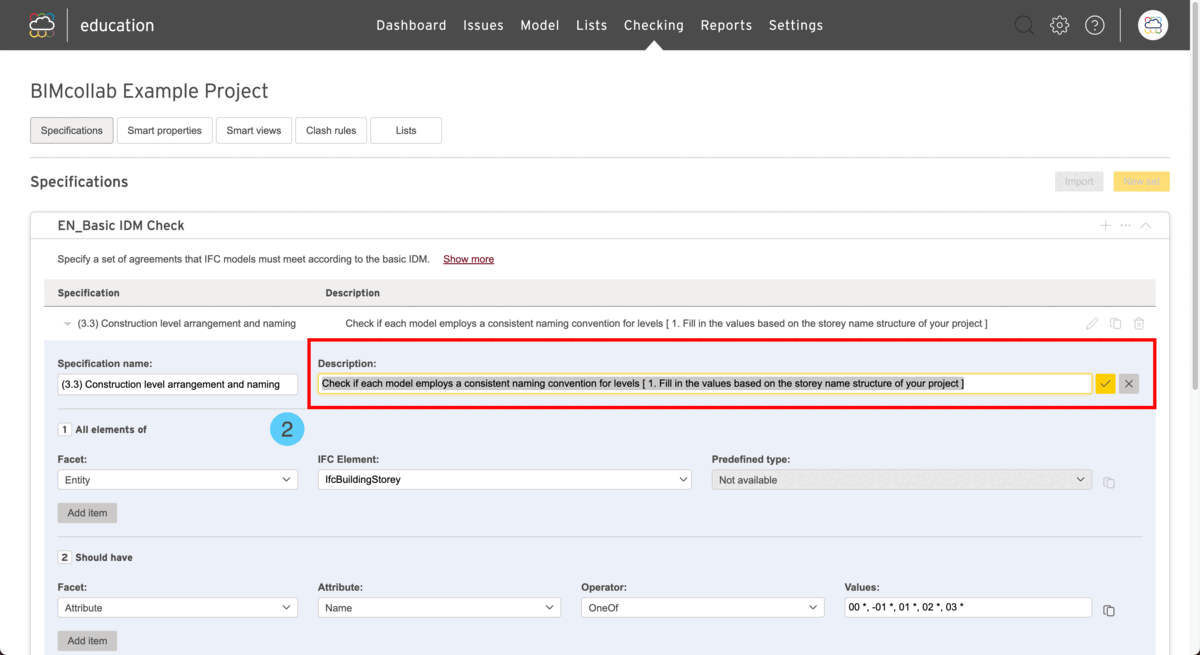Click the New set button
The image size is (1200, 655).
coord(1141,182)
